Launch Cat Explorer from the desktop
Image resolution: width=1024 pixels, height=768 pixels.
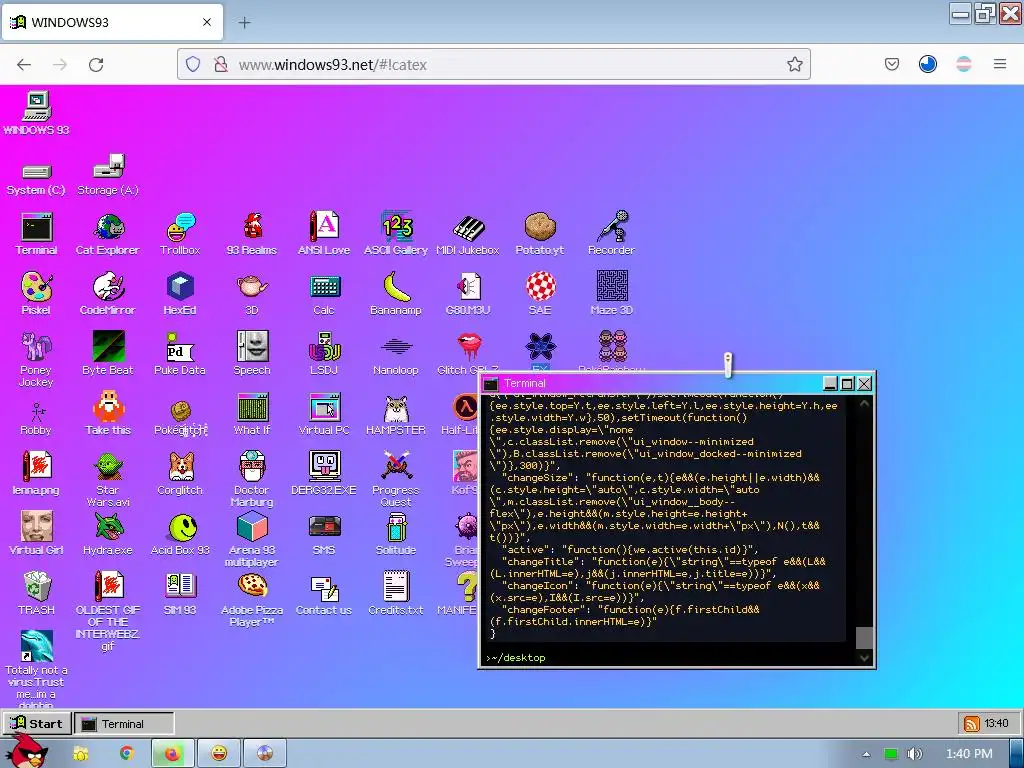[x=108, y=234]
